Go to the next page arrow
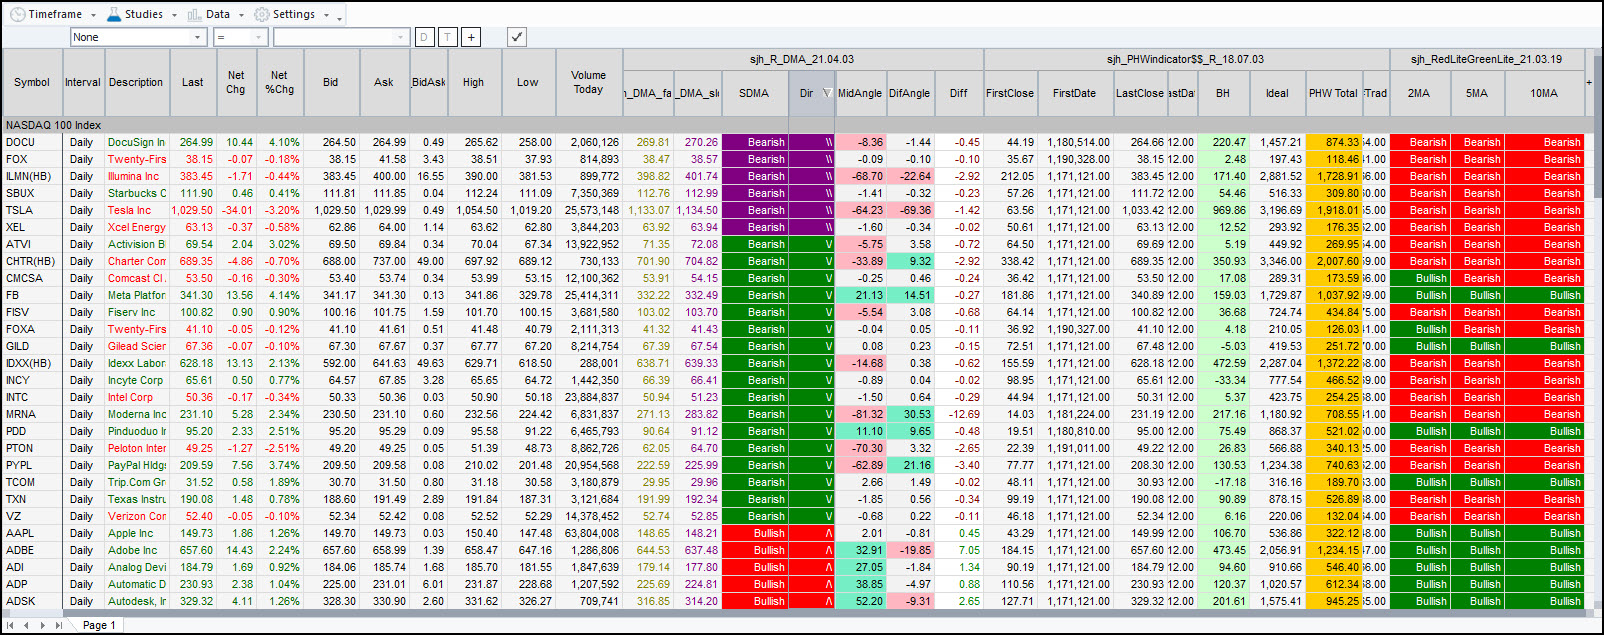1604x635 pixels. tap(42, 625)
